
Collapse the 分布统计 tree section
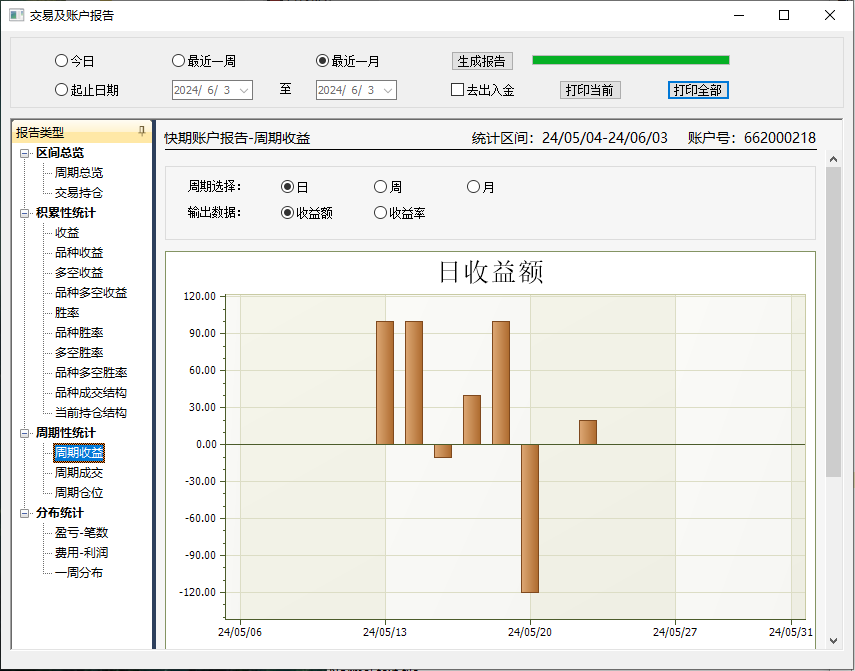click(25, 513)
